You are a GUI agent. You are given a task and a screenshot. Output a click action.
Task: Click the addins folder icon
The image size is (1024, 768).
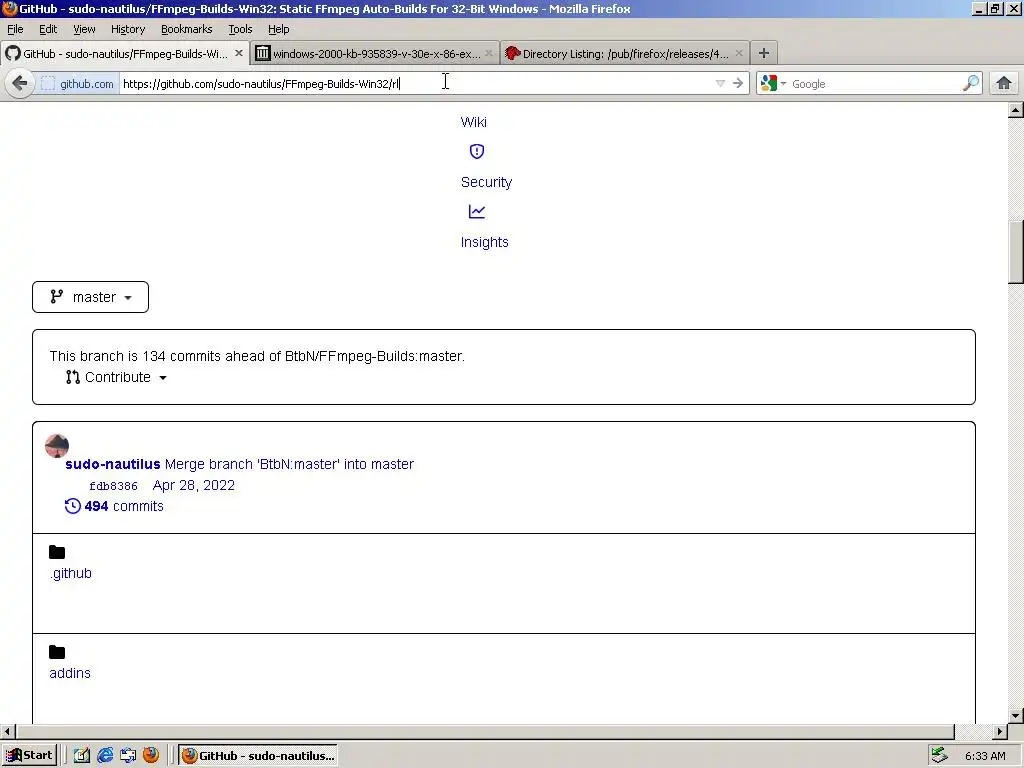[x=57, y=652]
